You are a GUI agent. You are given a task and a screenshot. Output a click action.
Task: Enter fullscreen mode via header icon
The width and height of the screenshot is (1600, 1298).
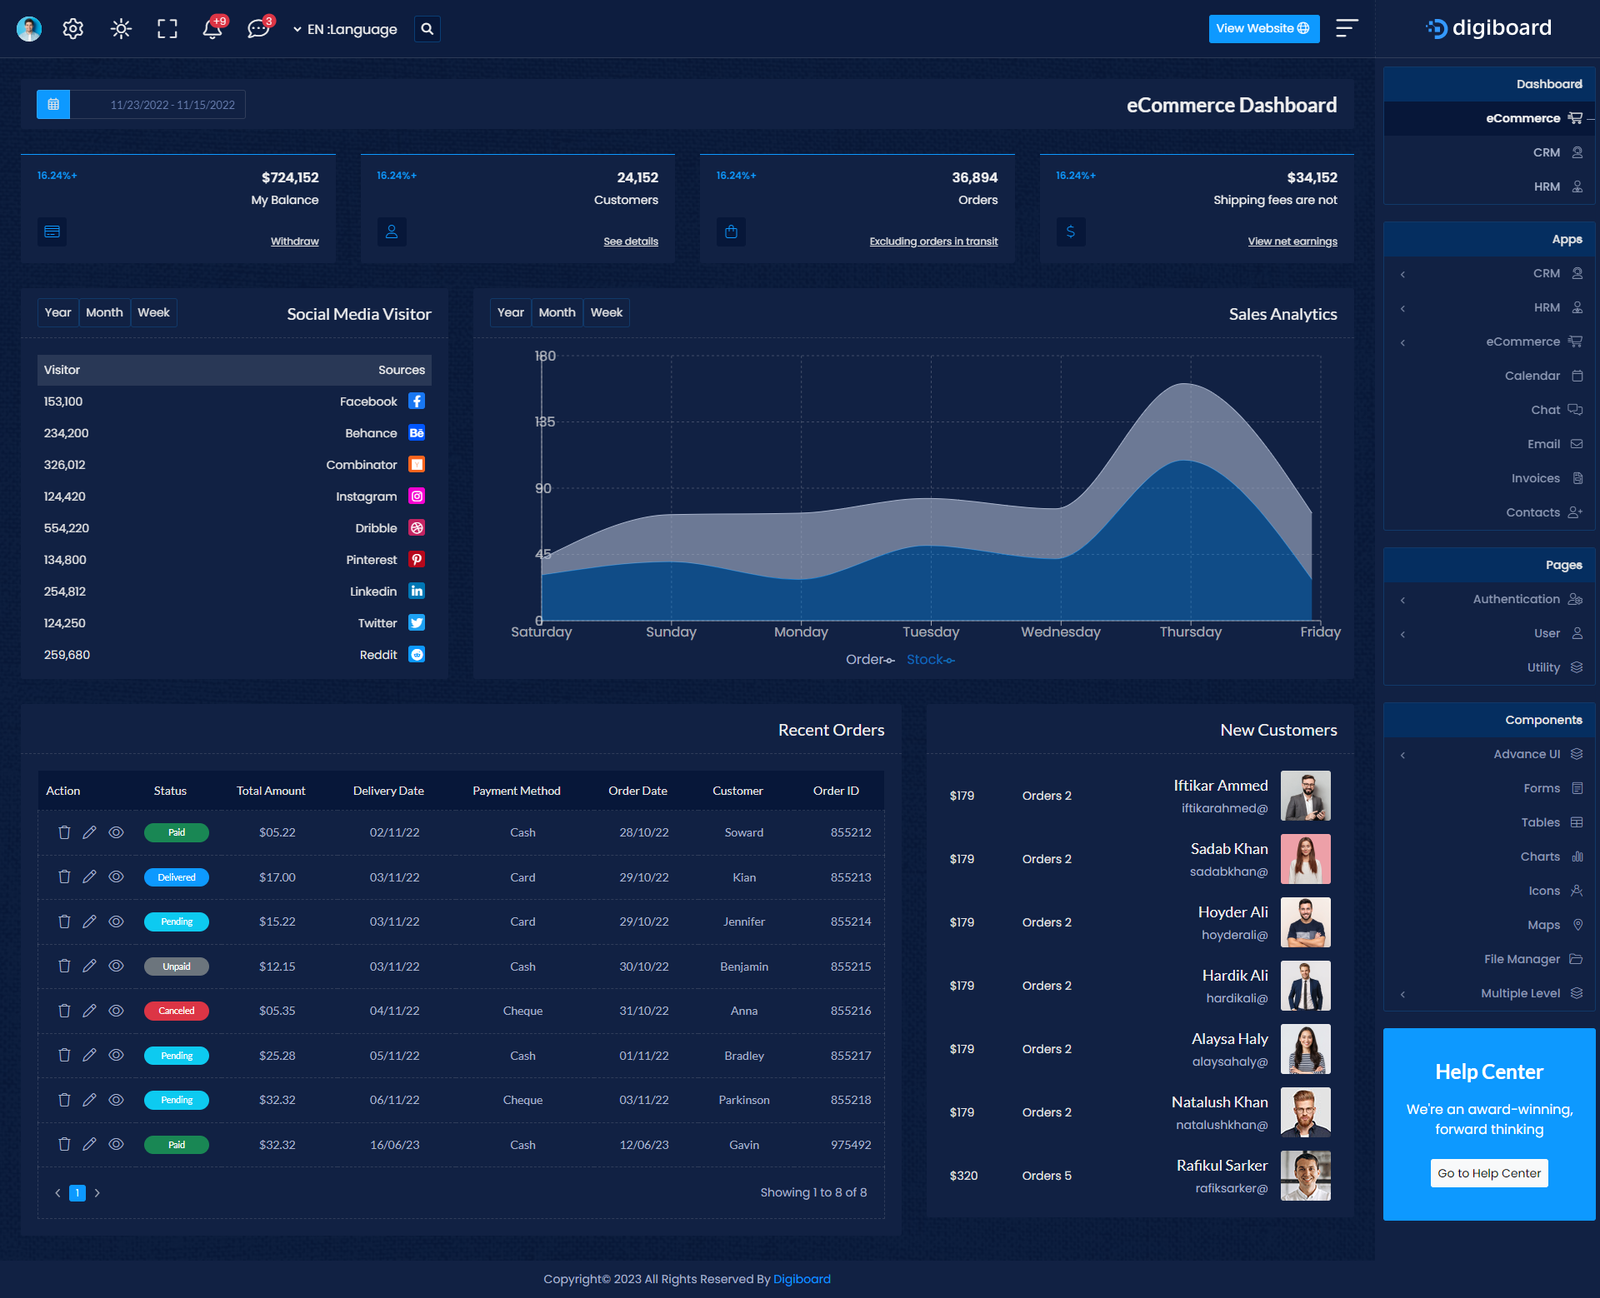(x=167, y=29)
